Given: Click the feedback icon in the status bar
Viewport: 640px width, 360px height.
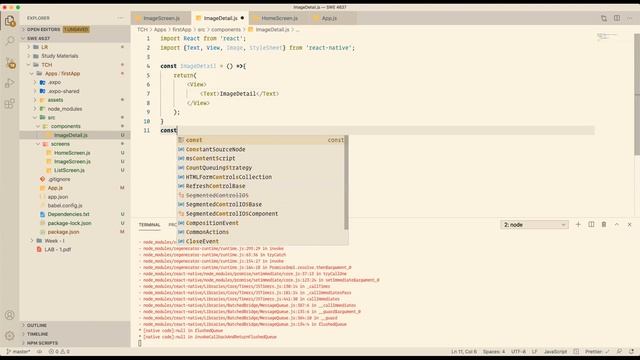Looking at the screenshot, I should [619, 351].
